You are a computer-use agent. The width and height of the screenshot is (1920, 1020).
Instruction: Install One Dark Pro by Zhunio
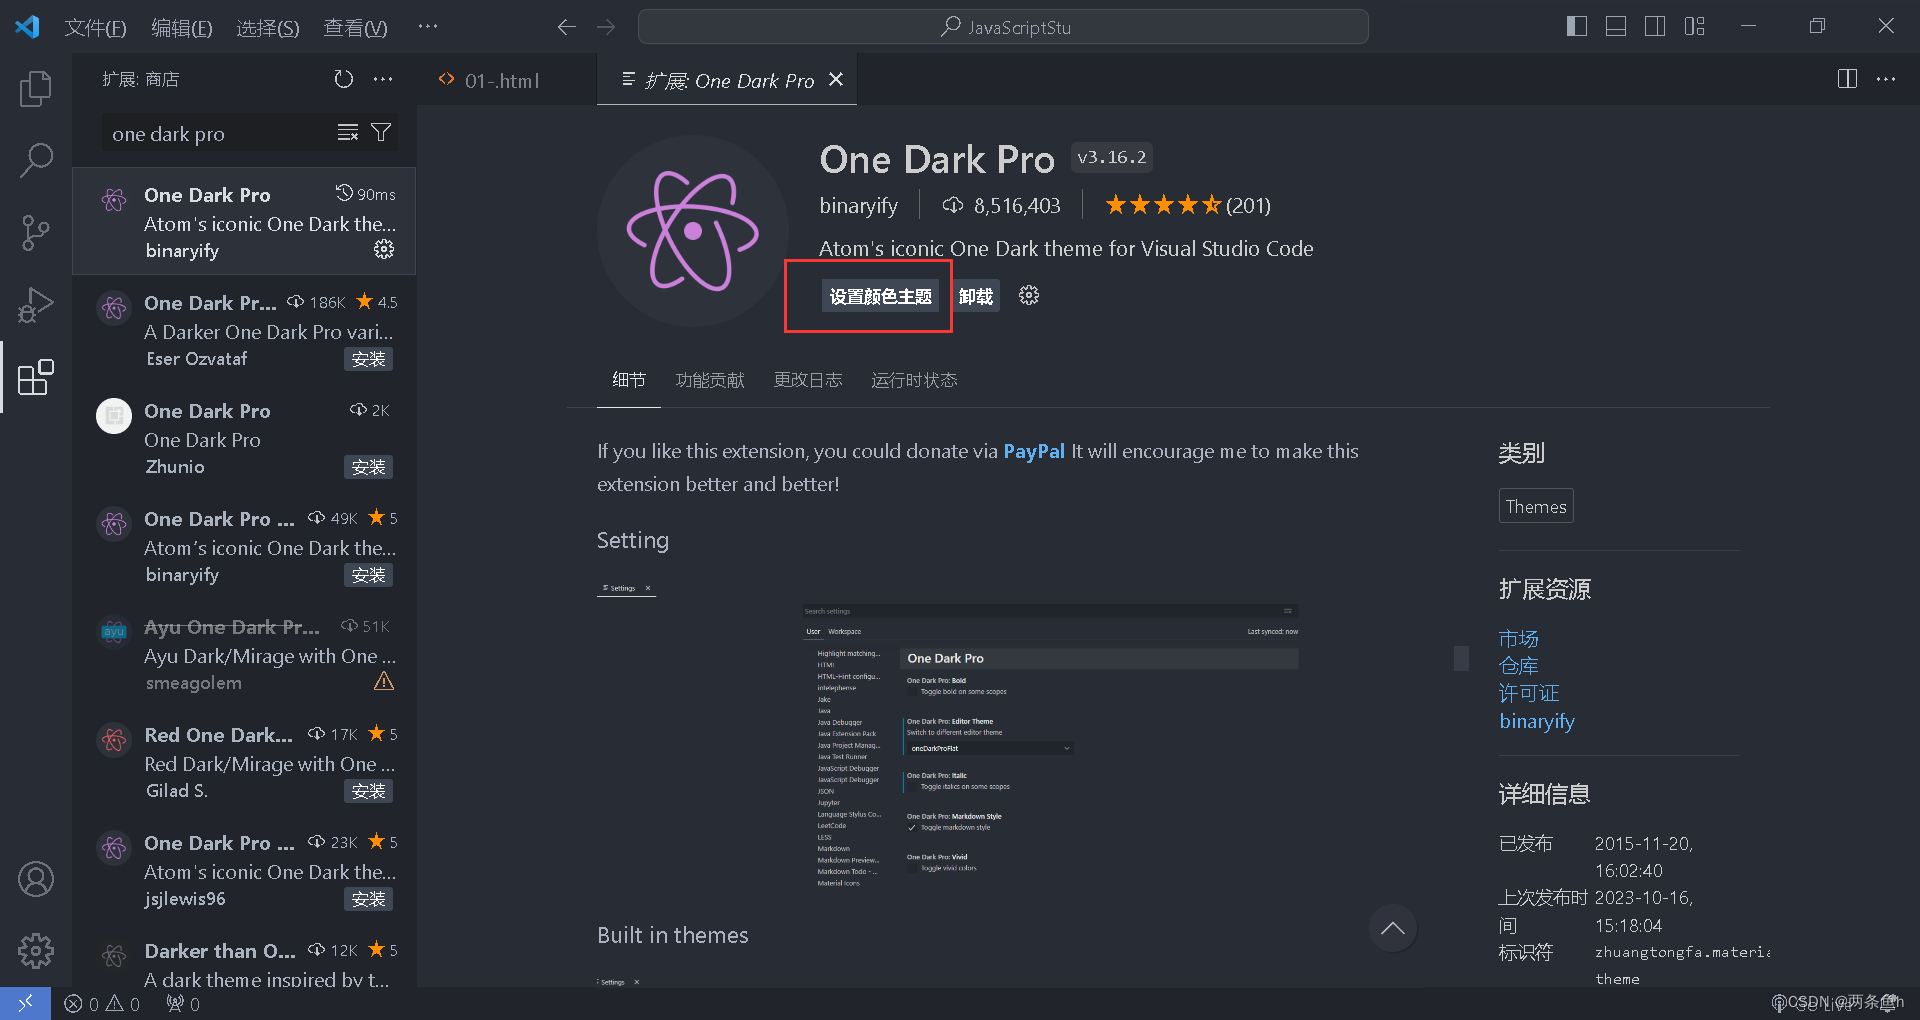(x=368, y=467)
